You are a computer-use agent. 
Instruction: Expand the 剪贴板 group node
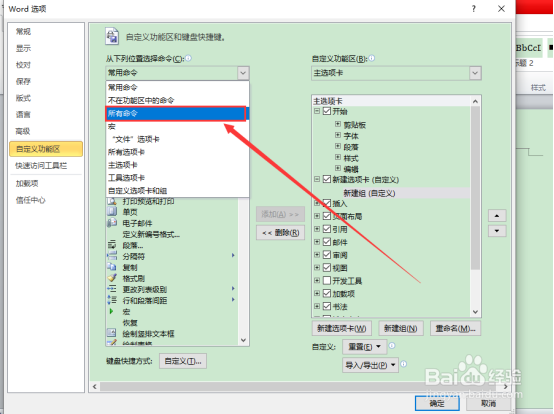coord(338,124)
